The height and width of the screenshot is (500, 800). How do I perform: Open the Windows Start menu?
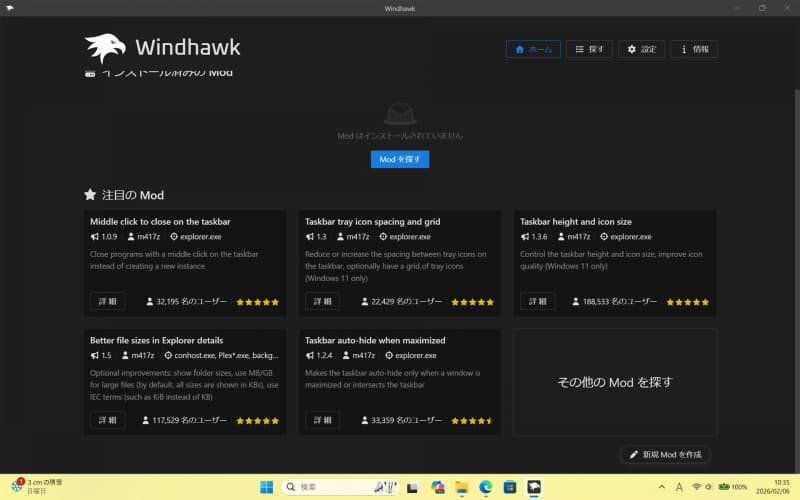(x=266, y=487)
